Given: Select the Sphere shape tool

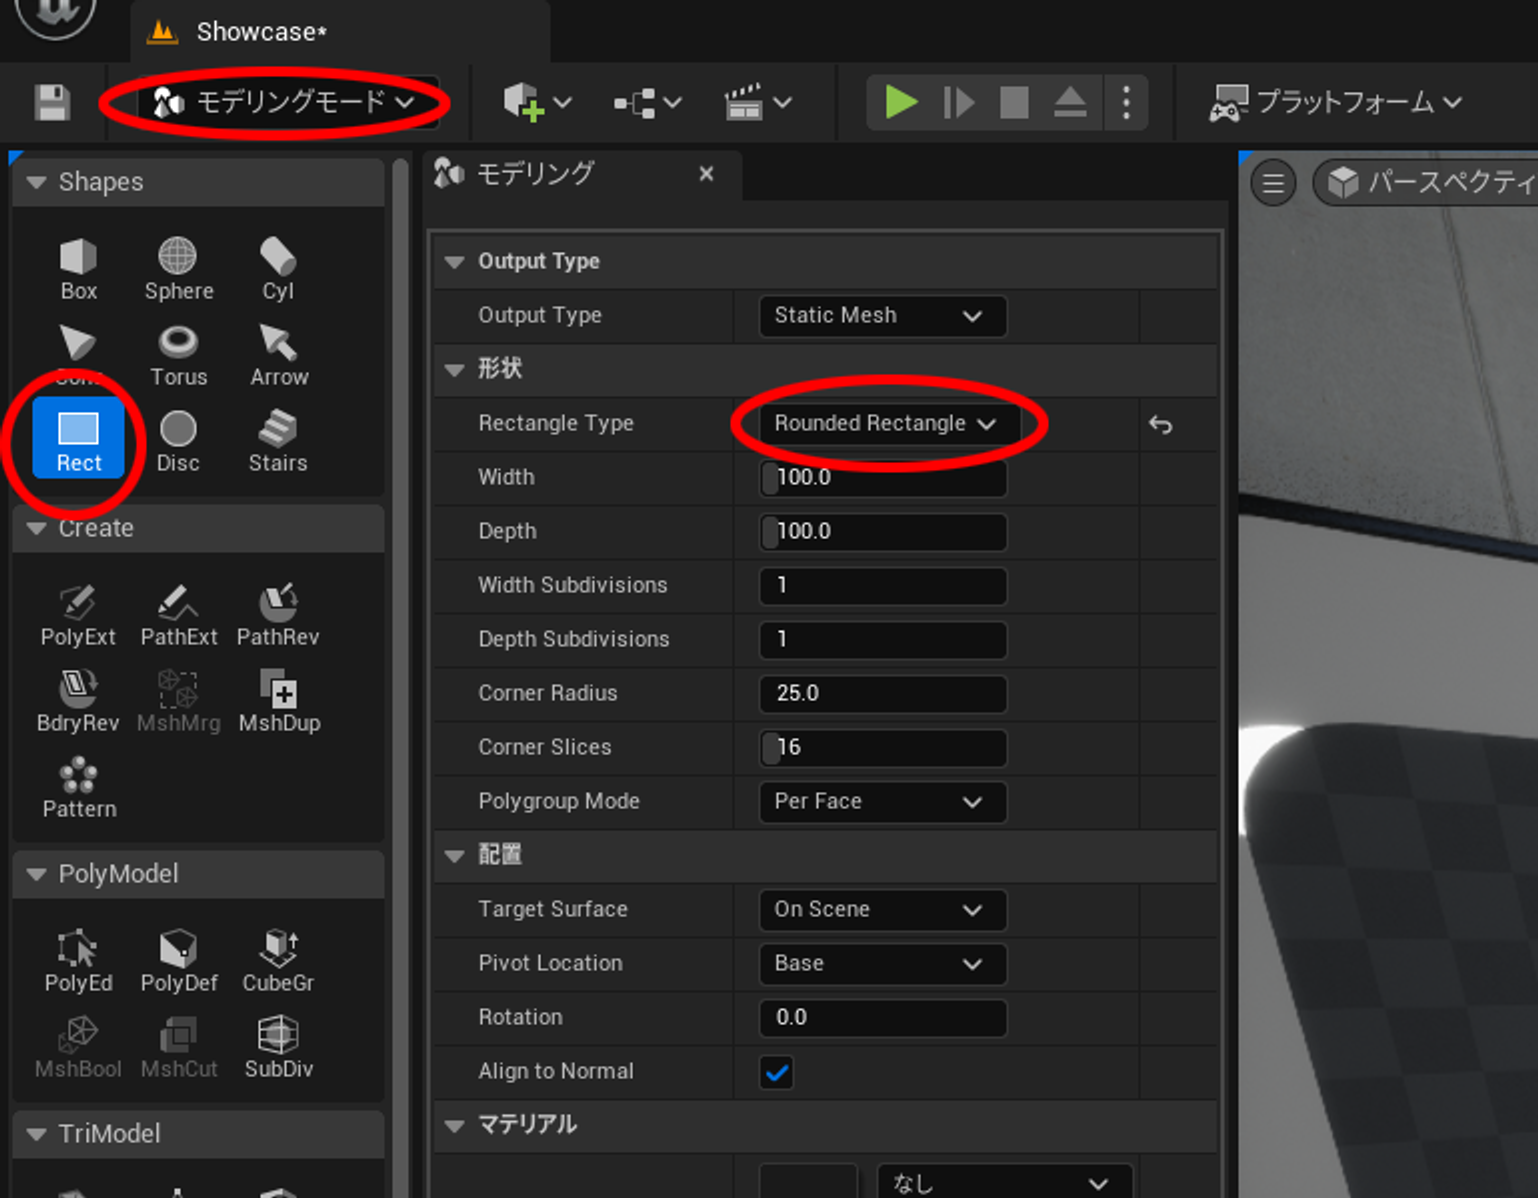Looking at the screenshot, I should (x=178, y=270).
